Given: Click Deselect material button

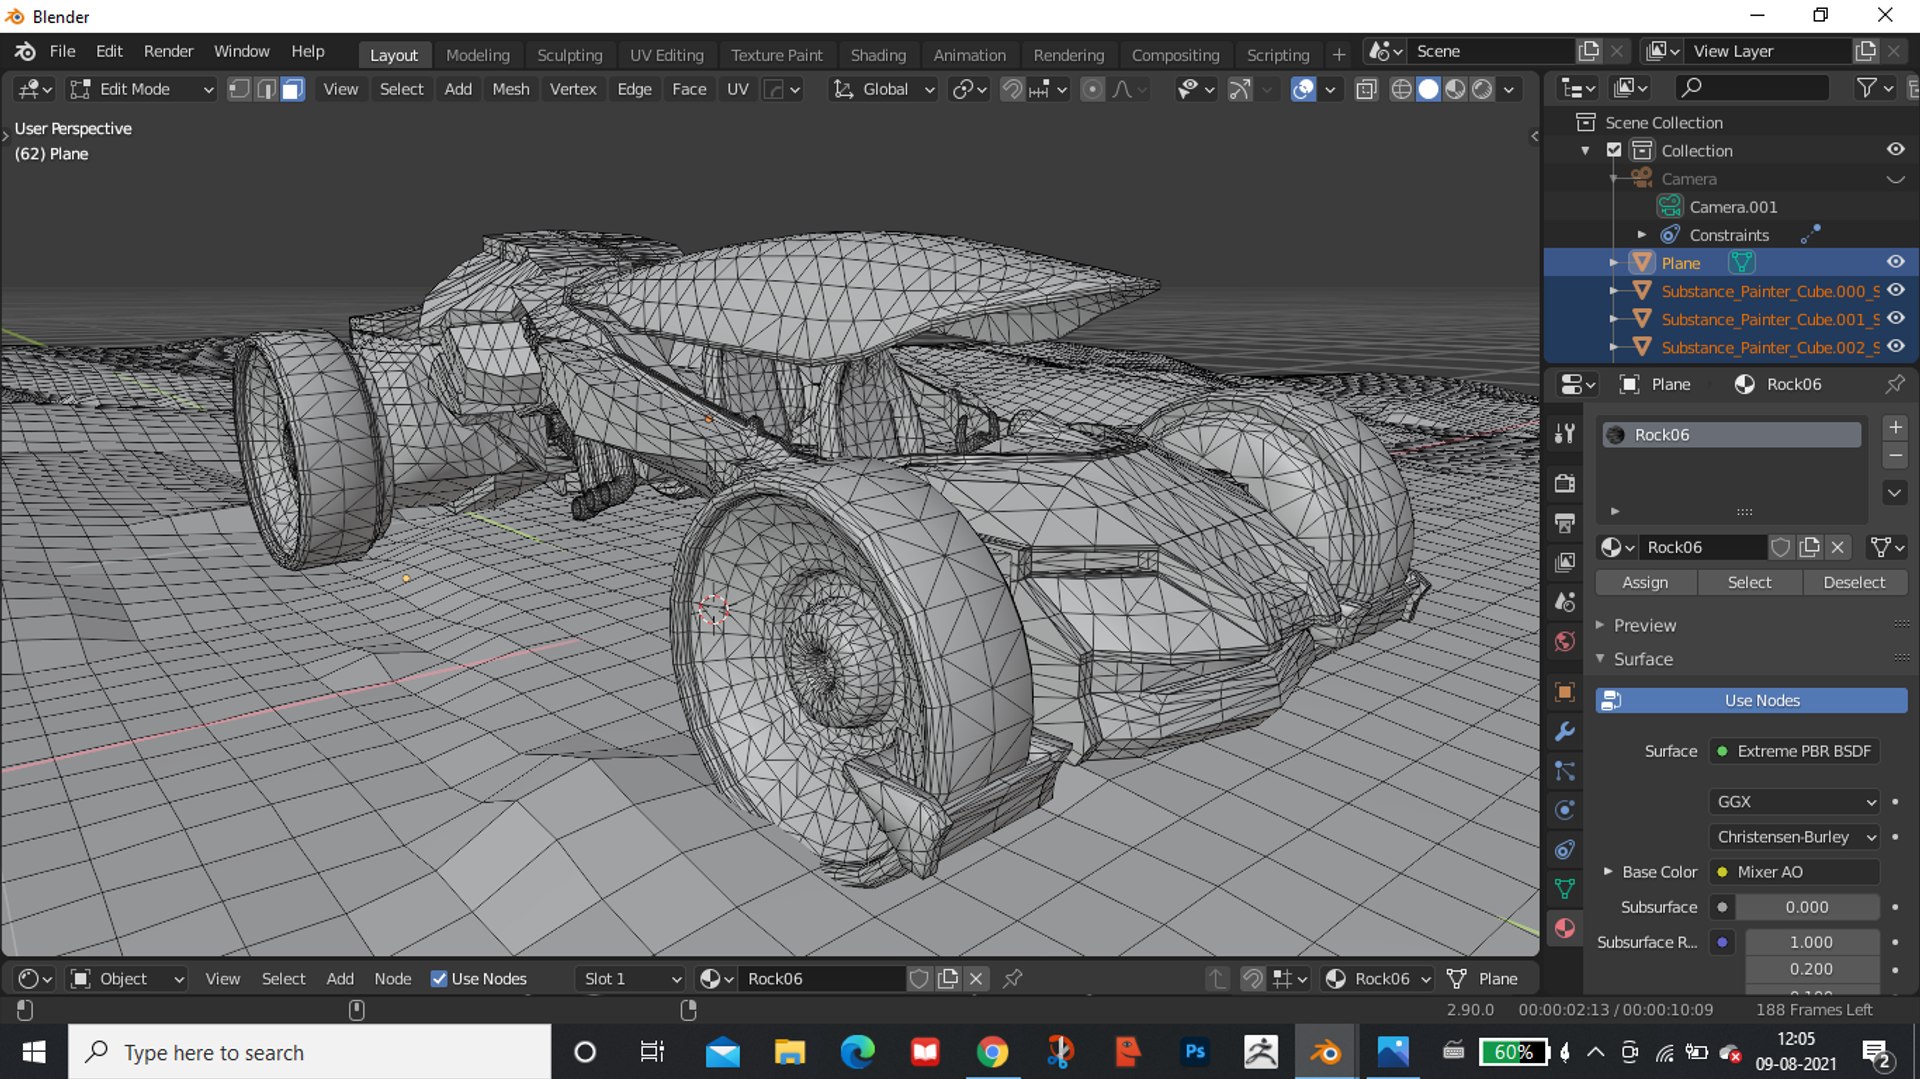Looking at the screenshot, I should point(1854,582).
